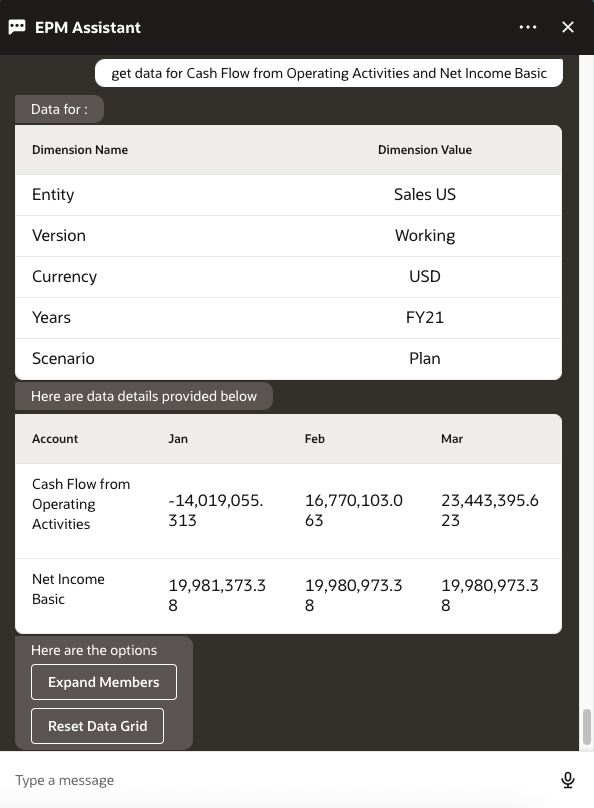Screen dimensions: 594x808
Task: Select the Net Income Basic account label
Action: coord(70,589)
